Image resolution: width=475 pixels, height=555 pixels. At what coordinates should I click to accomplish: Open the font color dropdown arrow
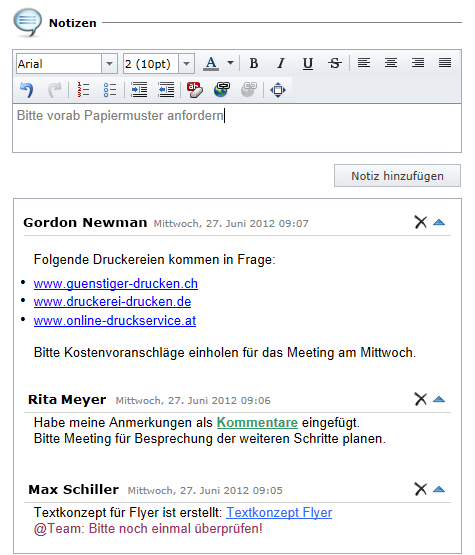tap(230, 63)
